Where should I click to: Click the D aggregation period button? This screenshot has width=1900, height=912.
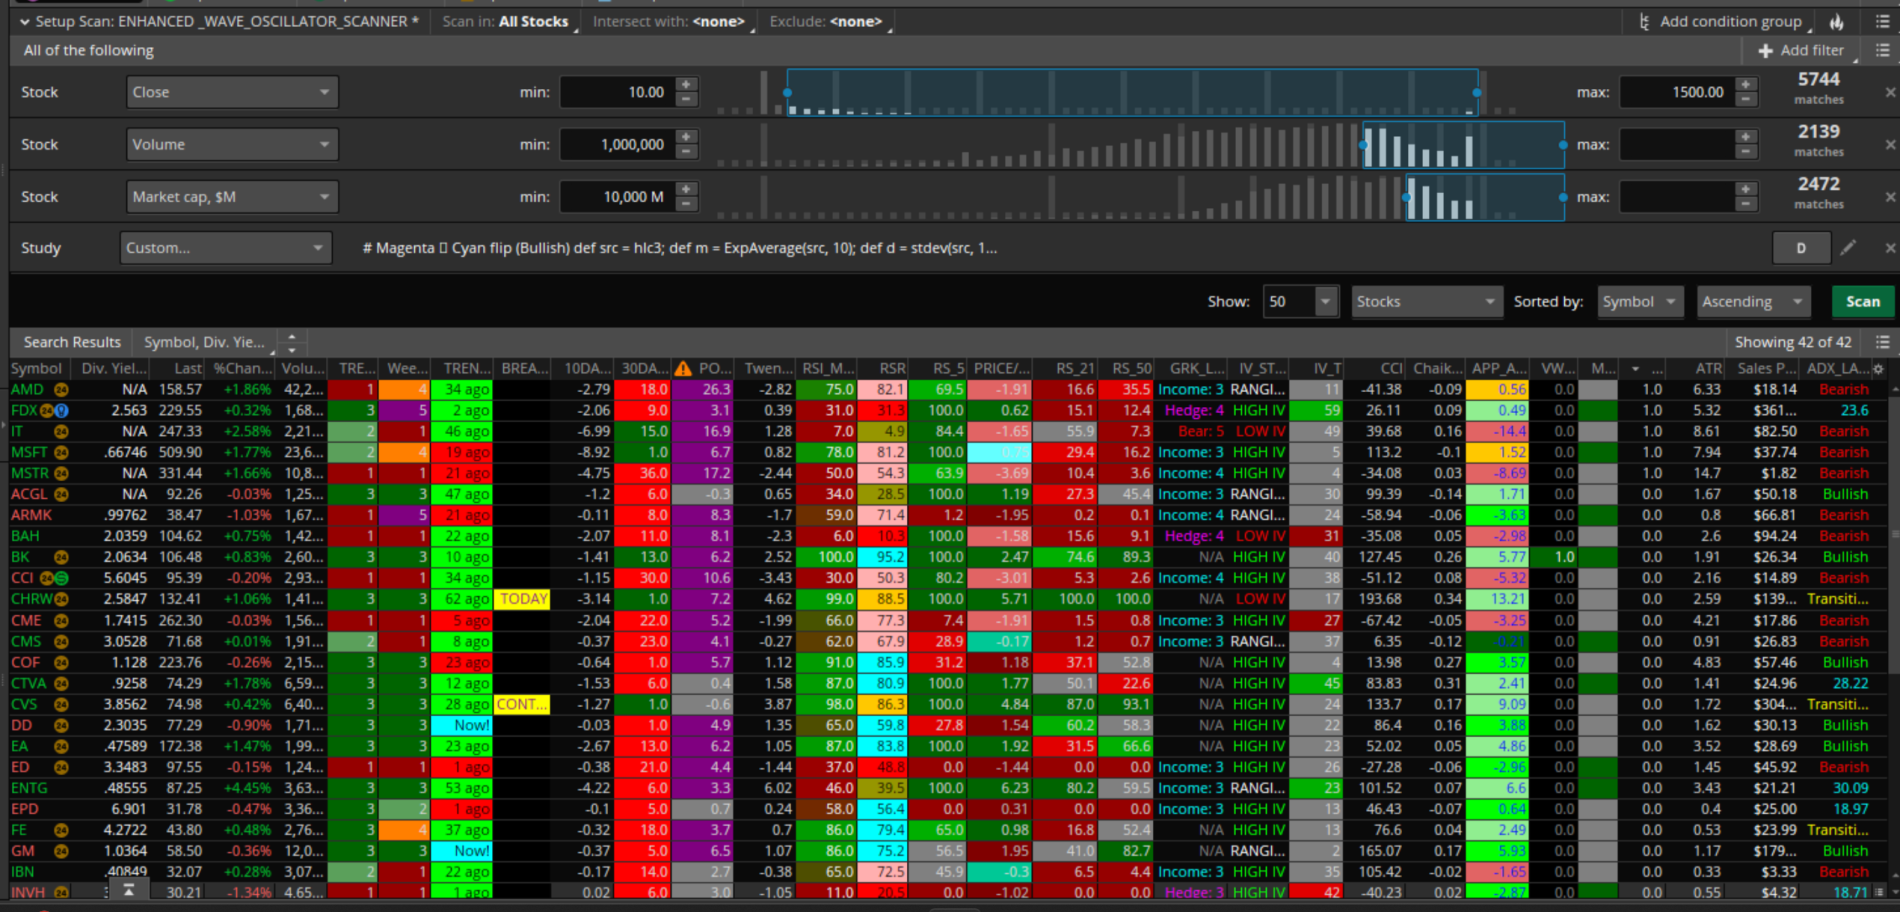[x=1801, y=248]
